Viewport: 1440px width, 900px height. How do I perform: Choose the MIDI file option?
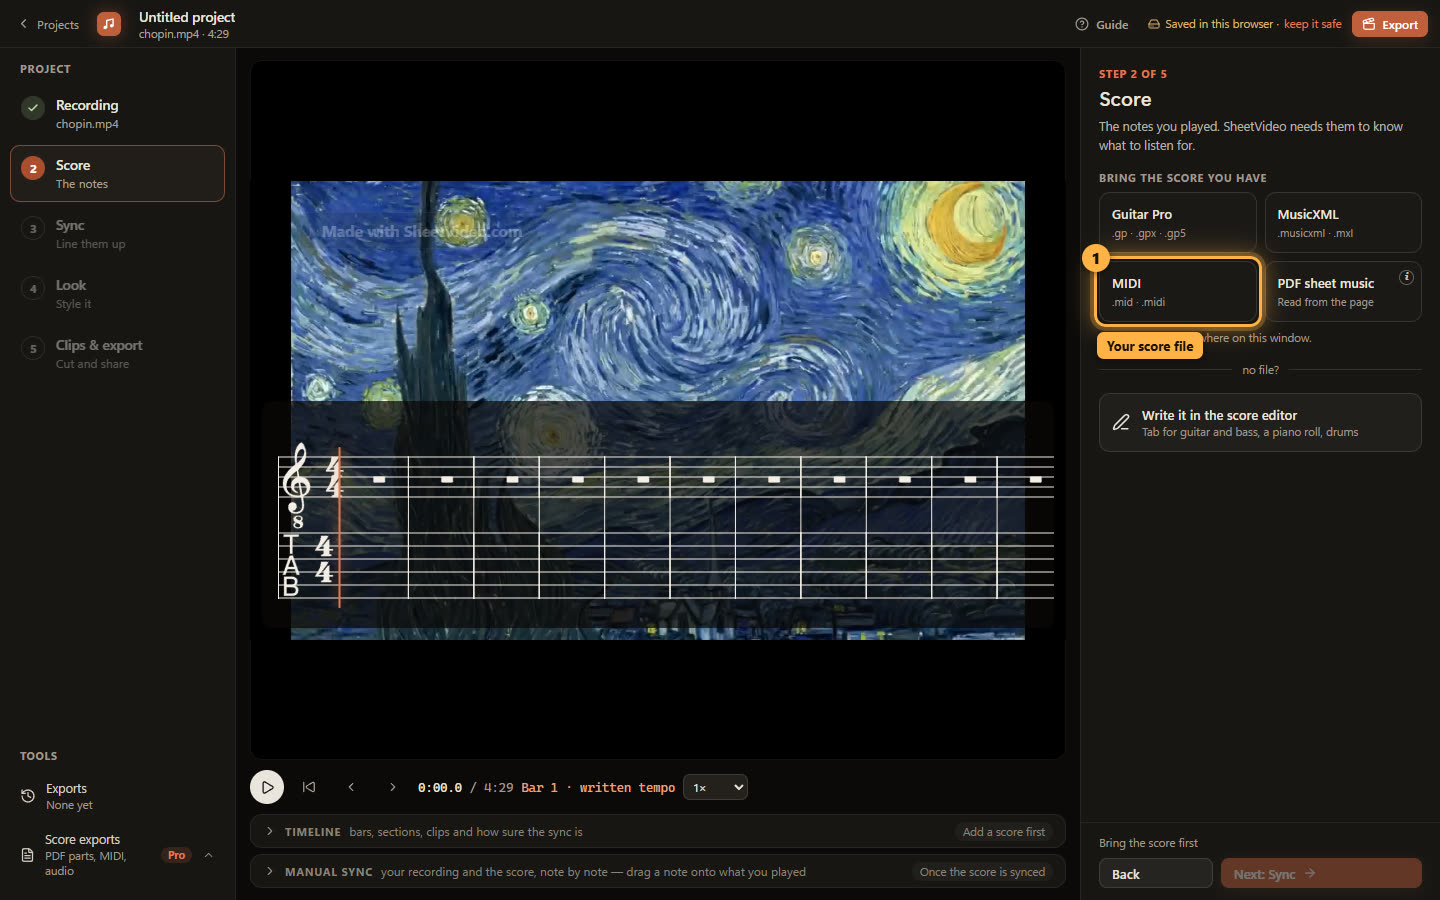1177,292
